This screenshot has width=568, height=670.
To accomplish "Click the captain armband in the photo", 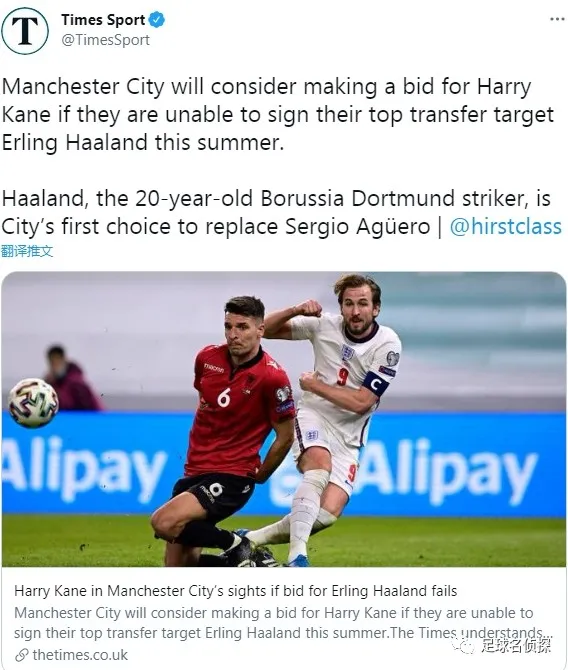I will point(376,384).
